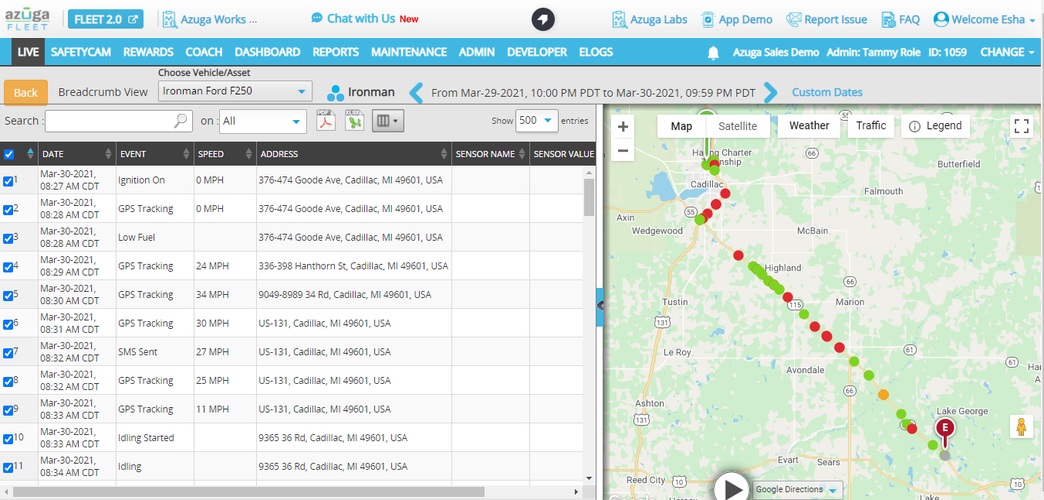The height and width of the screenshot is (500, 1044).
Task: Uncheck row 3 Low Fuel event
Action: [9, 238]
